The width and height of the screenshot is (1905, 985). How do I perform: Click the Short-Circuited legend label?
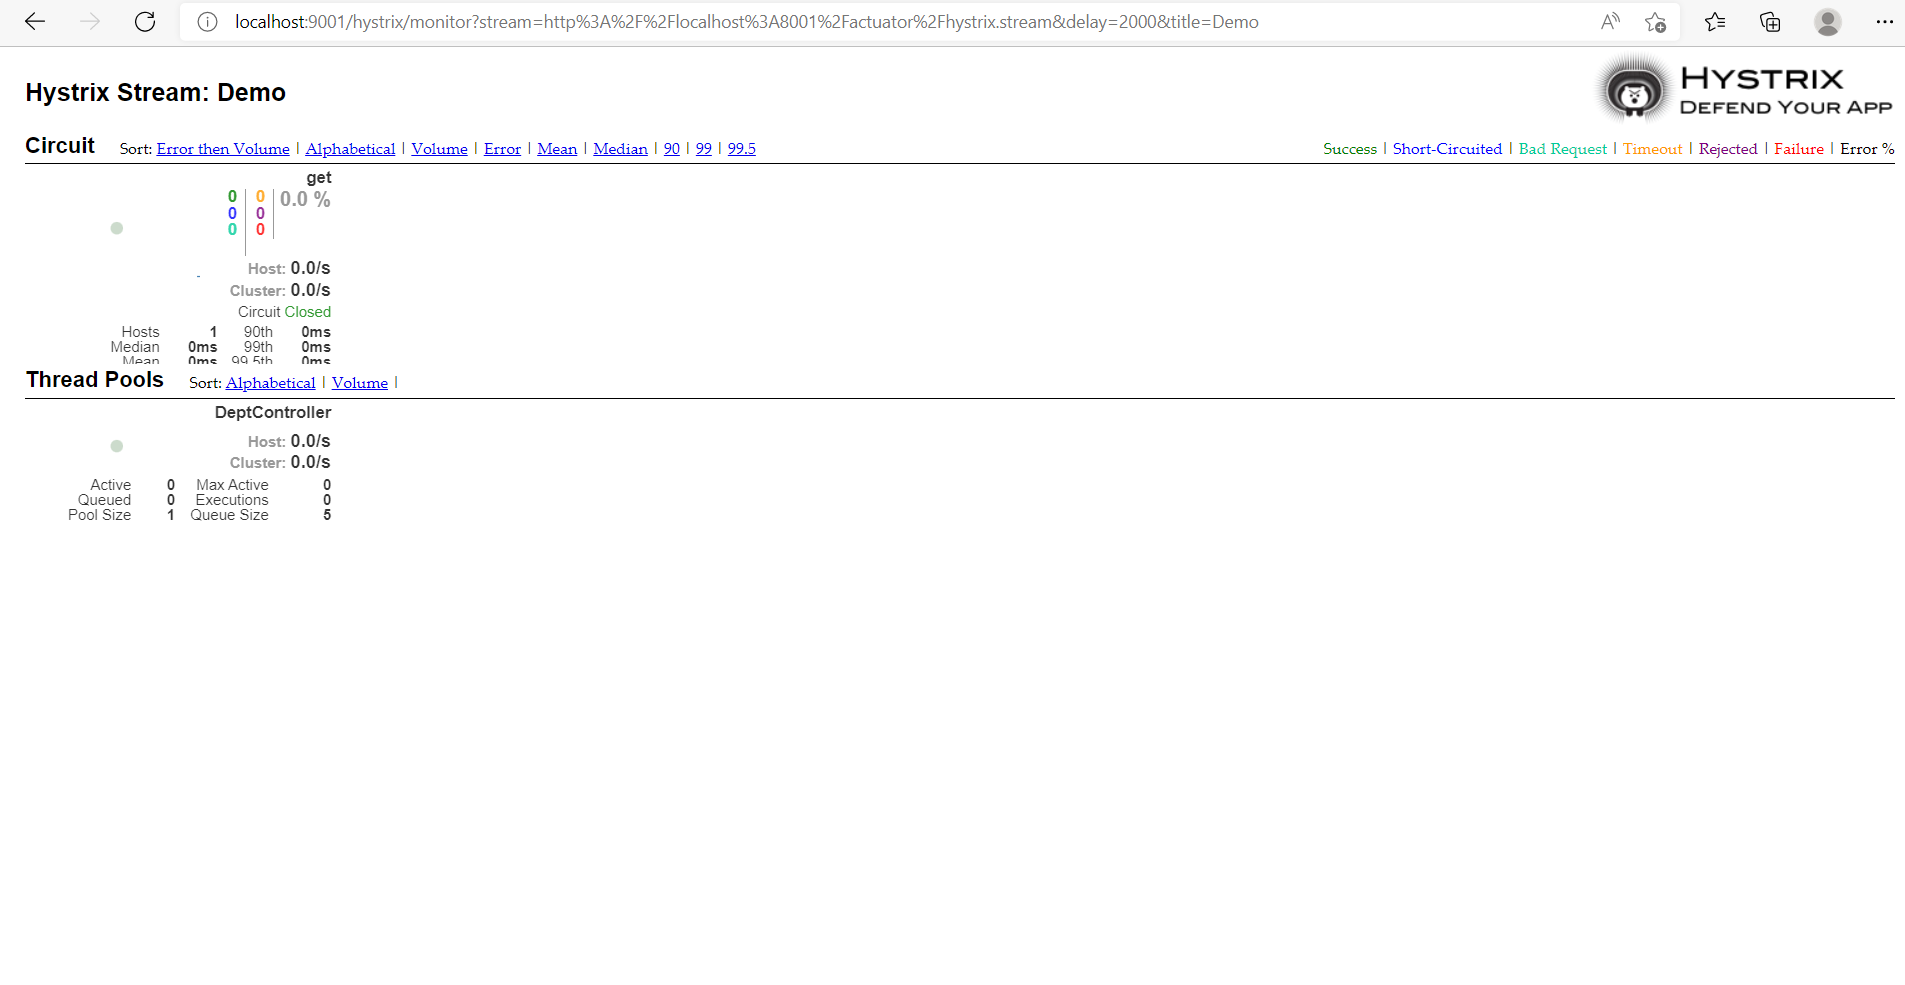click(1447, 149)
